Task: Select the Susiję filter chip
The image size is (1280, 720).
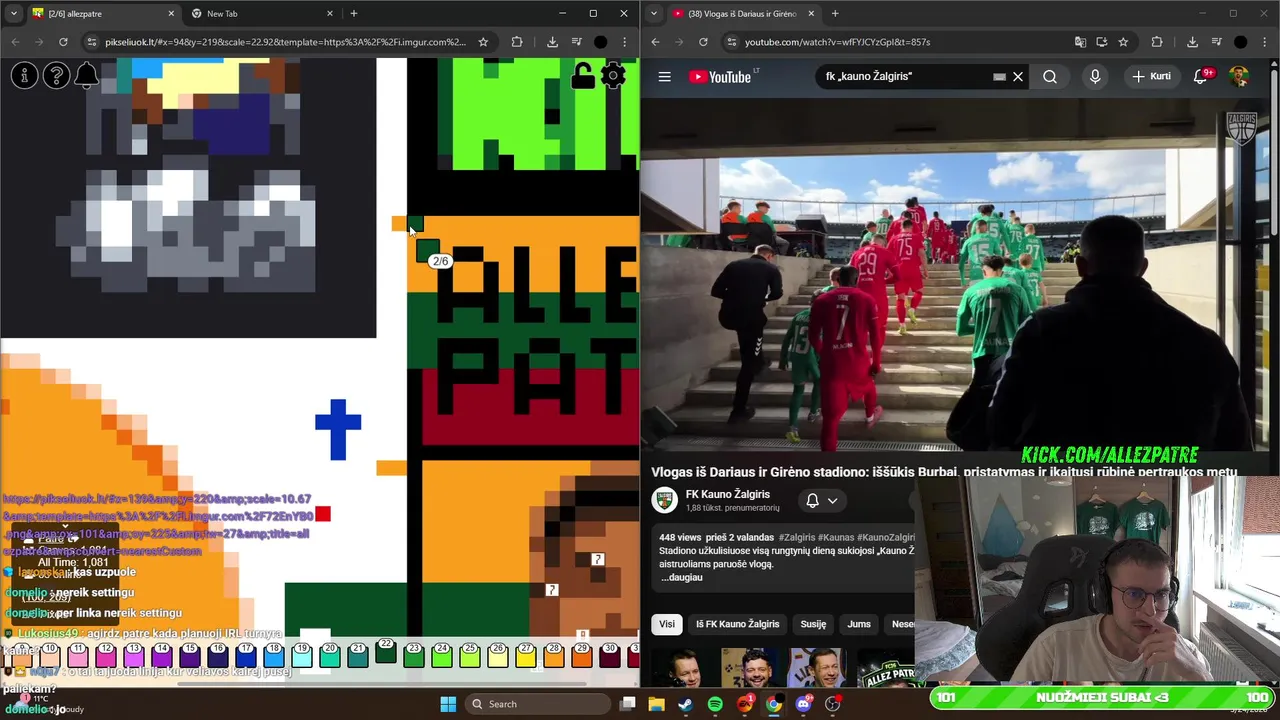Action: click(813, 624)
